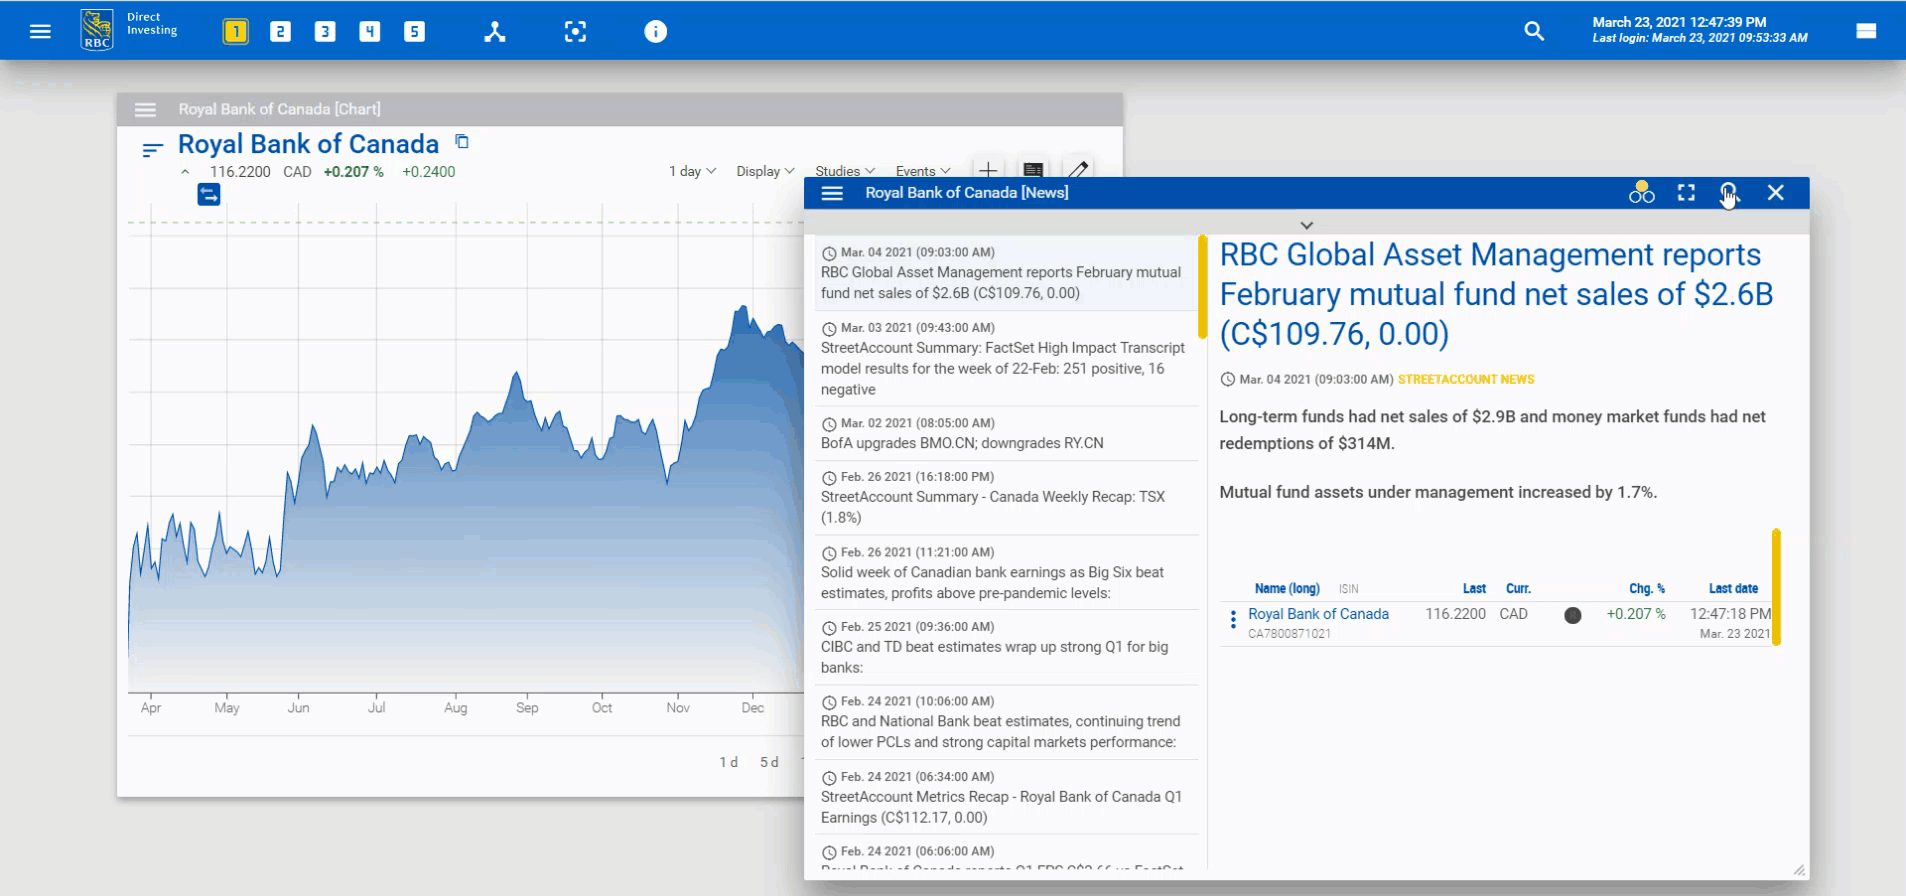The height and width of the screenshot is (896, 1906).
Task: Click Royal Bank of Canada link in quote table
Action: (x=1318, y=614)
